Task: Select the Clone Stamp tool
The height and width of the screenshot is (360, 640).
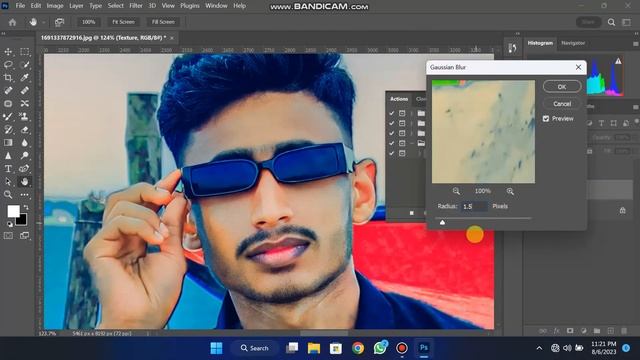Action: (24, 117)
